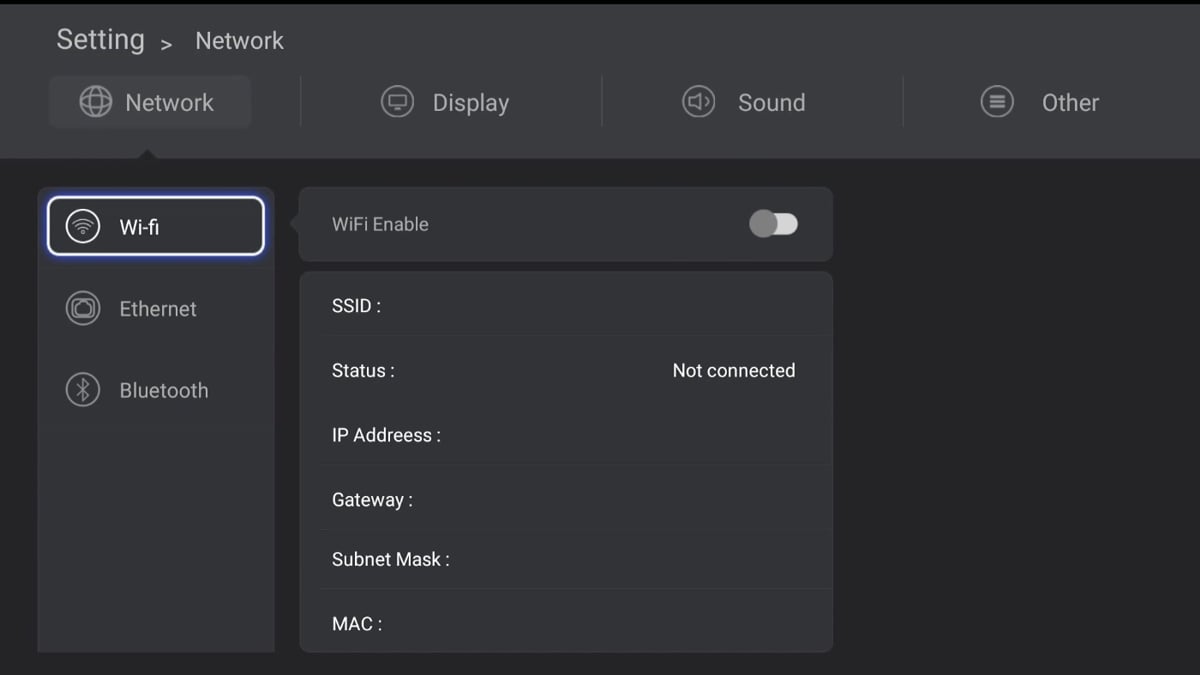The width and height of the screenshot is (1200, 675).
Task: Switch to the Display tab
Action: click(x=470, y=103)
